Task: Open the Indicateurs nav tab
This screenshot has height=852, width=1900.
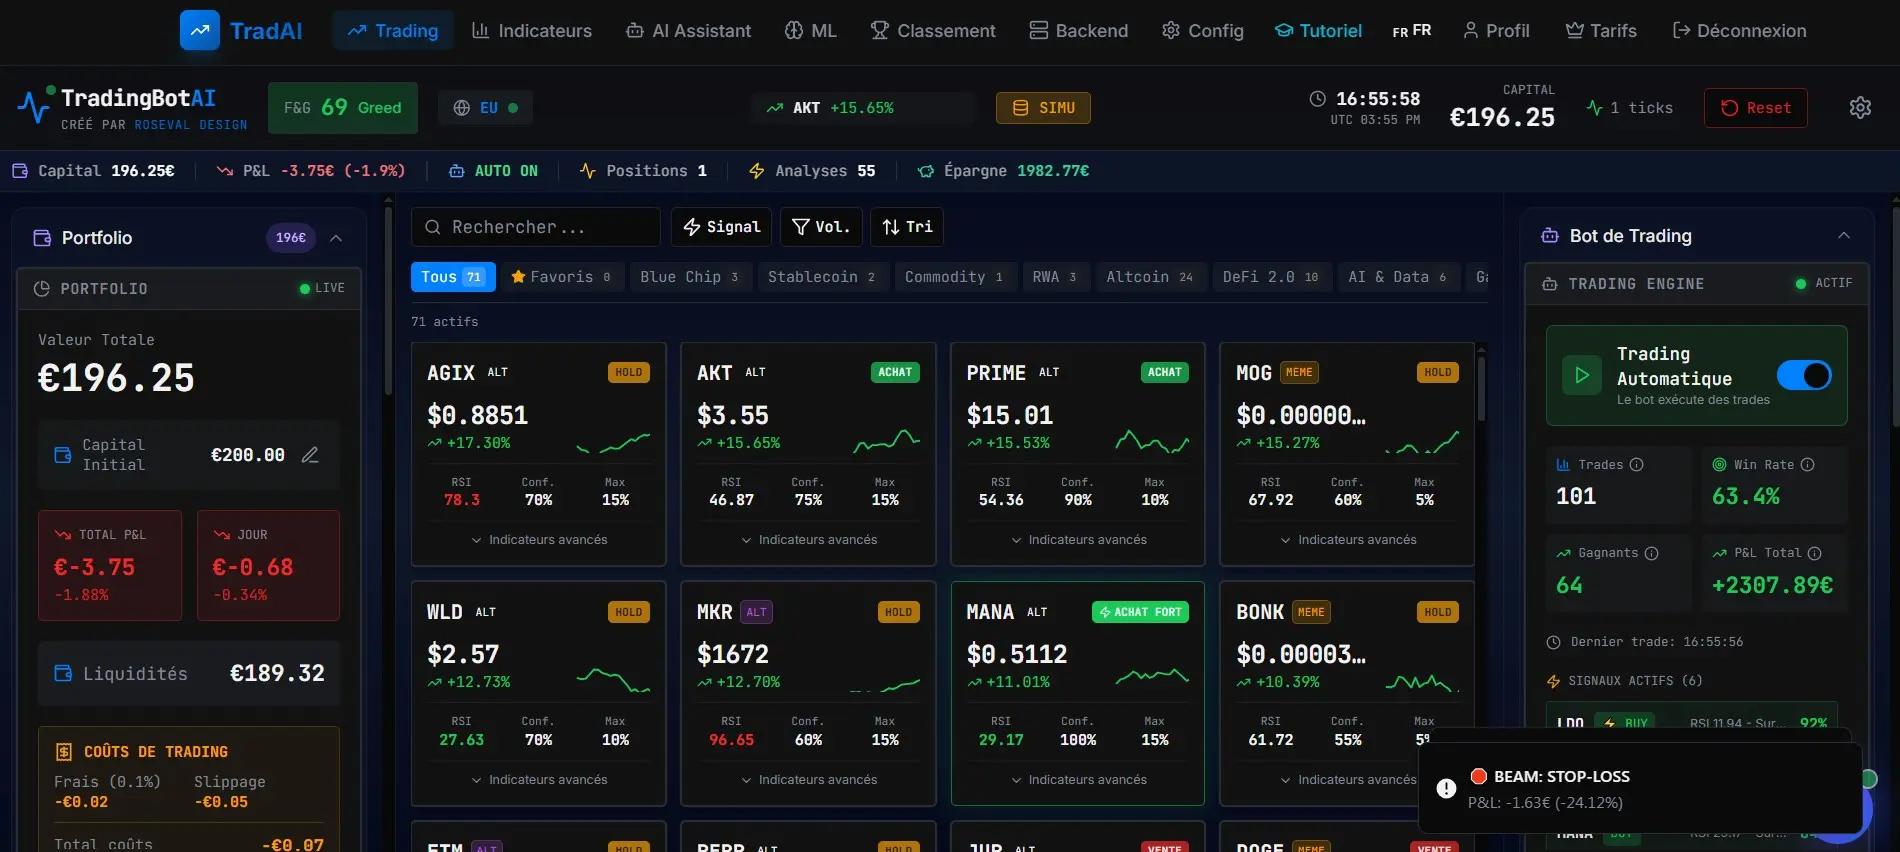Action: (532, 31)
